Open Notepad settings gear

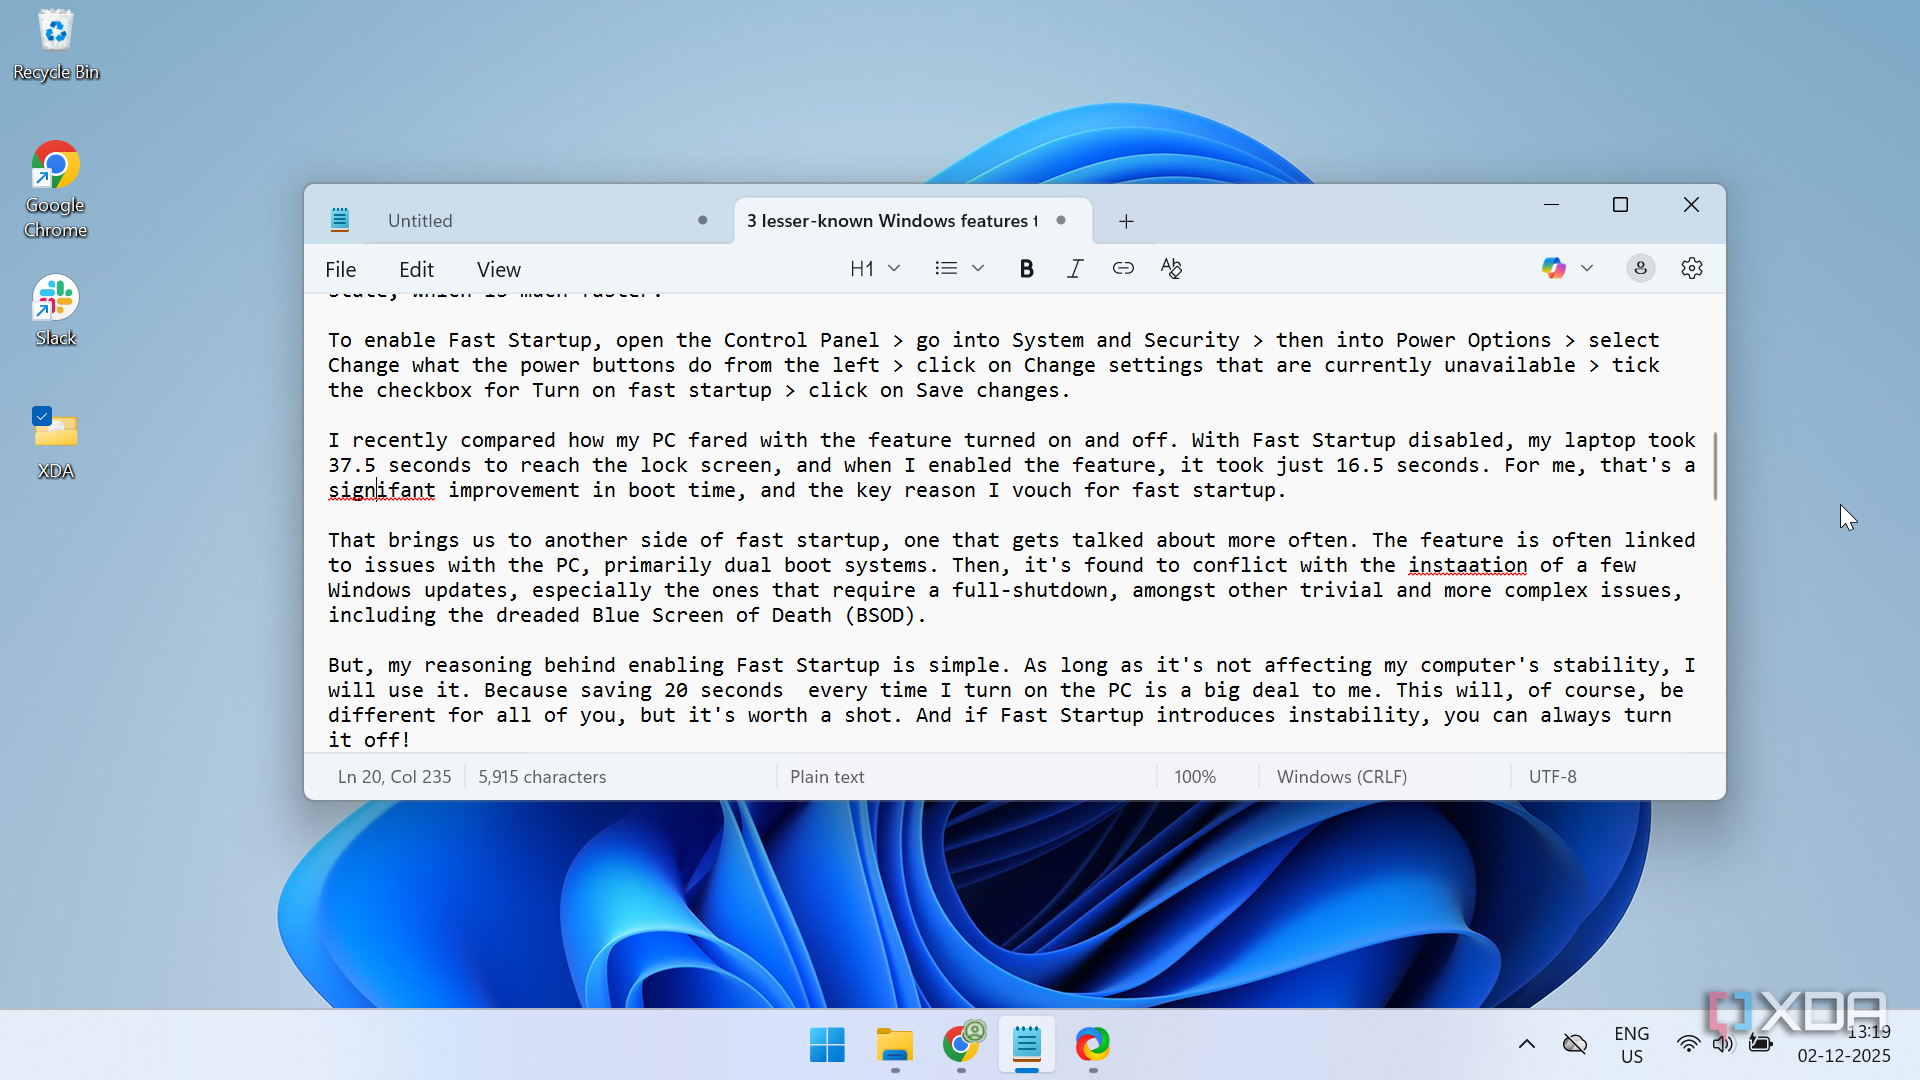(1692, 268)
